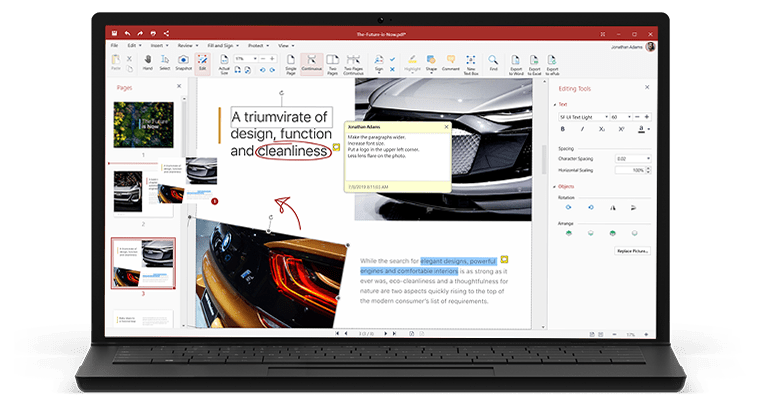
Task: Select page 2 thumbnail in Pages panel
Action: [142, 190]
